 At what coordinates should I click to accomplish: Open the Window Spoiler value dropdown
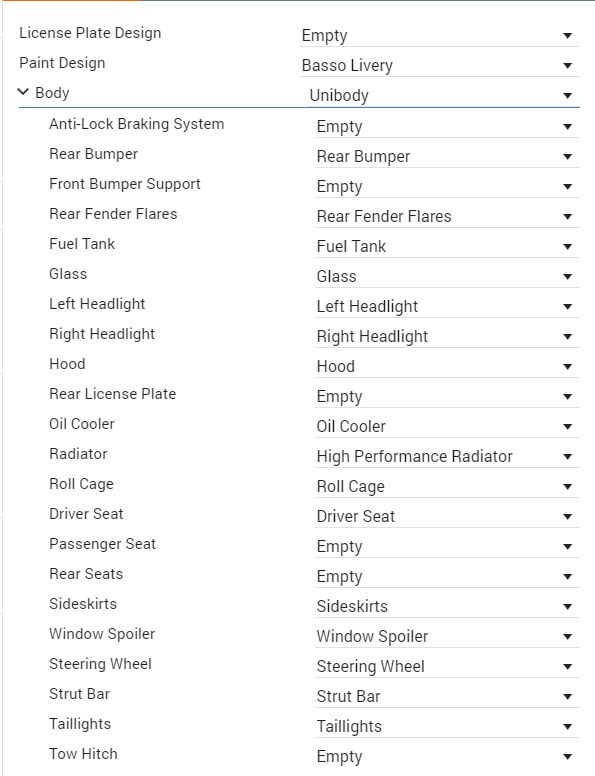pos(447,636)
